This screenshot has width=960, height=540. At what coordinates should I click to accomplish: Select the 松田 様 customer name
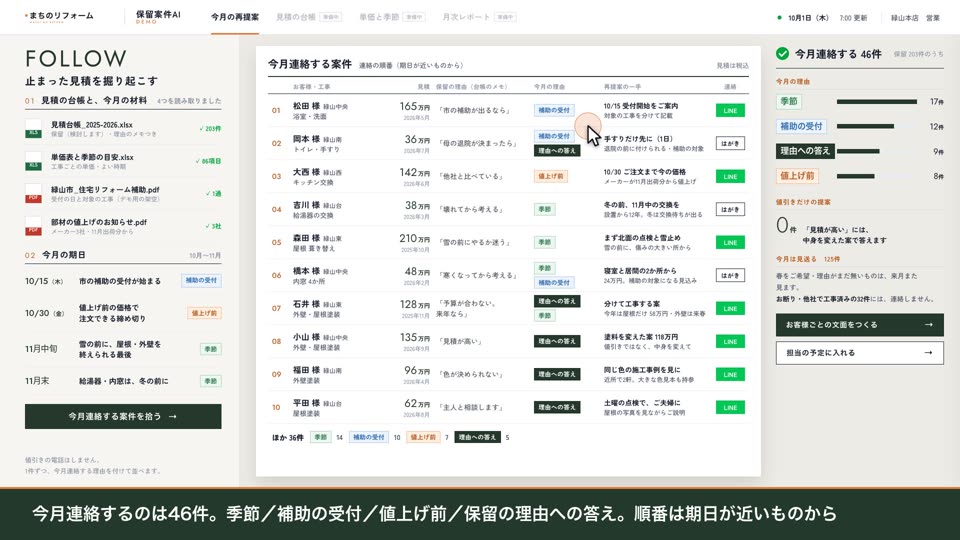pos(306,106)
